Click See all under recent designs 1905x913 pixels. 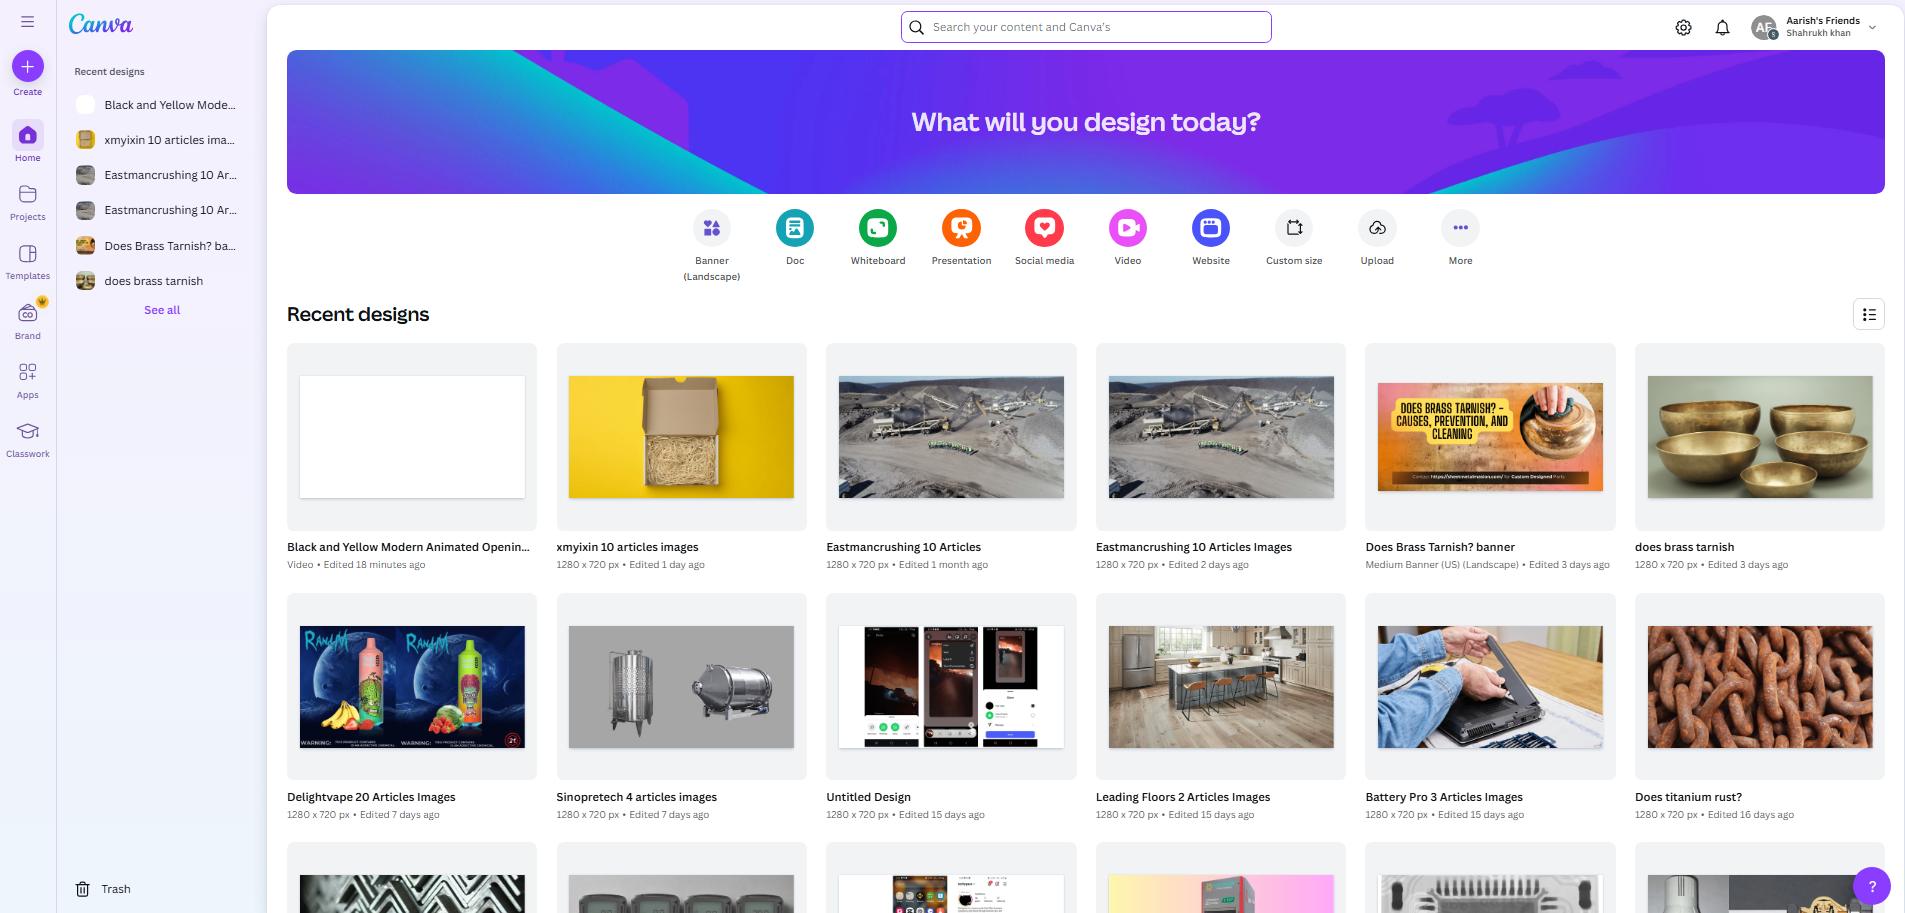coord(161,310)
